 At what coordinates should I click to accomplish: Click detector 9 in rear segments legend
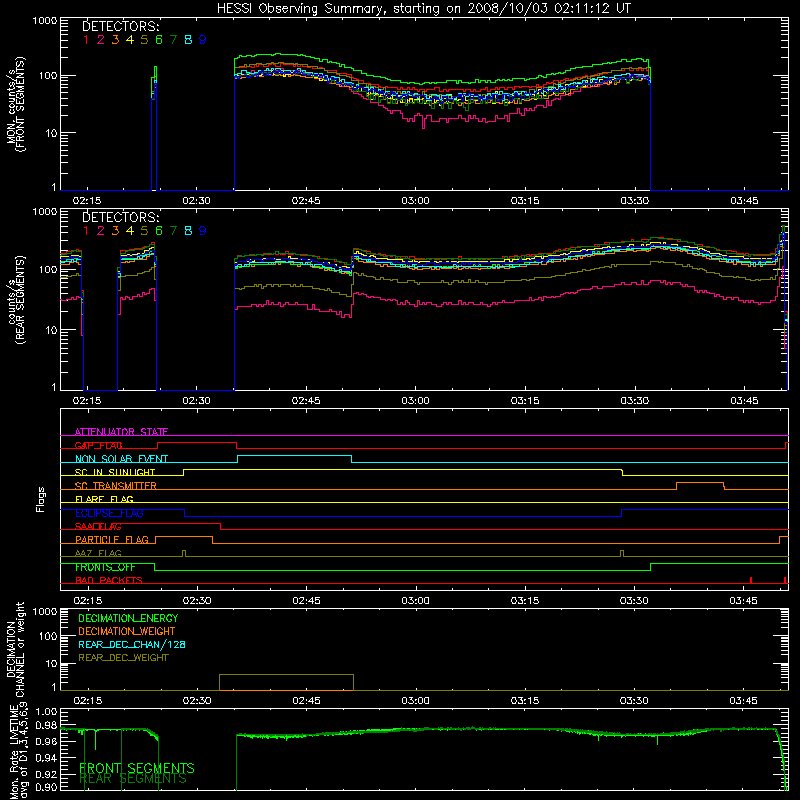(203, 231)
